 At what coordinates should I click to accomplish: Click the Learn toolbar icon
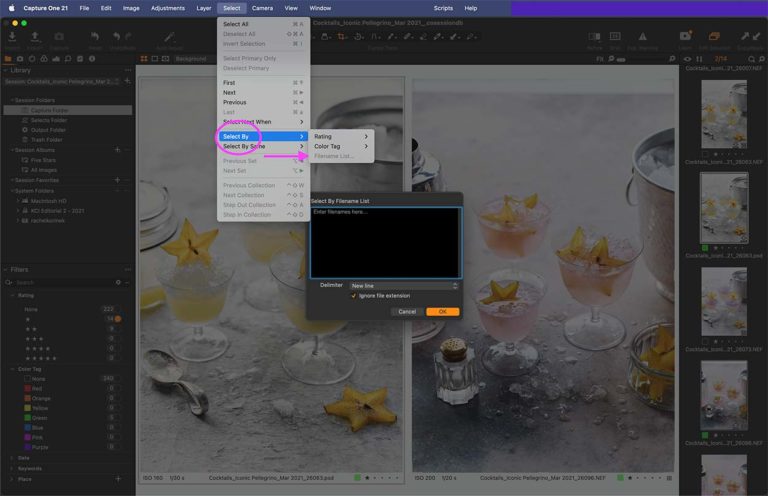(x=685, y=37)
